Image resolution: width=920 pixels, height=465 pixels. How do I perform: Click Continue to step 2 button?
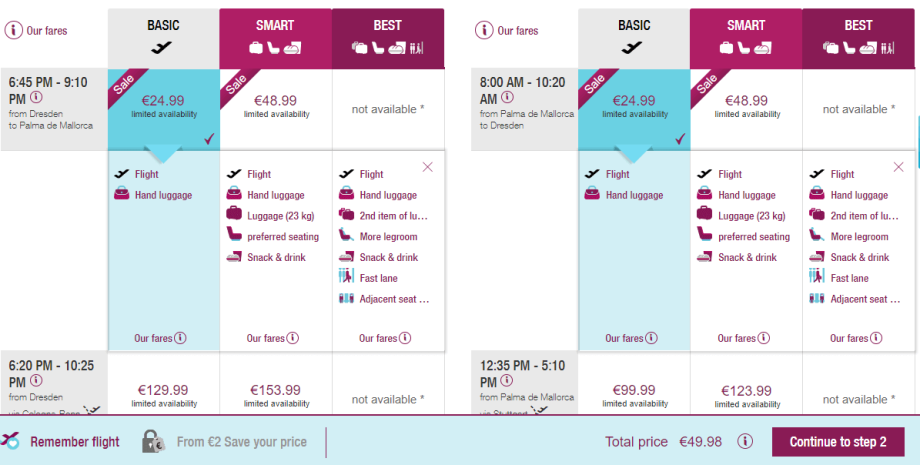click(838, 442)
